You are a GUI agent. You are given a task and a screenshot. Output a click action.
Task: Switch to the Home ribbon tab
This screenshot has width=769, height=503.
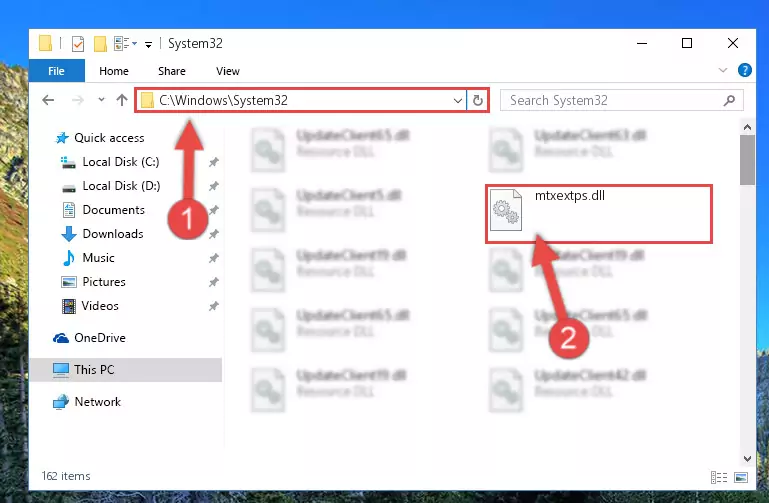tap(114, 71)
